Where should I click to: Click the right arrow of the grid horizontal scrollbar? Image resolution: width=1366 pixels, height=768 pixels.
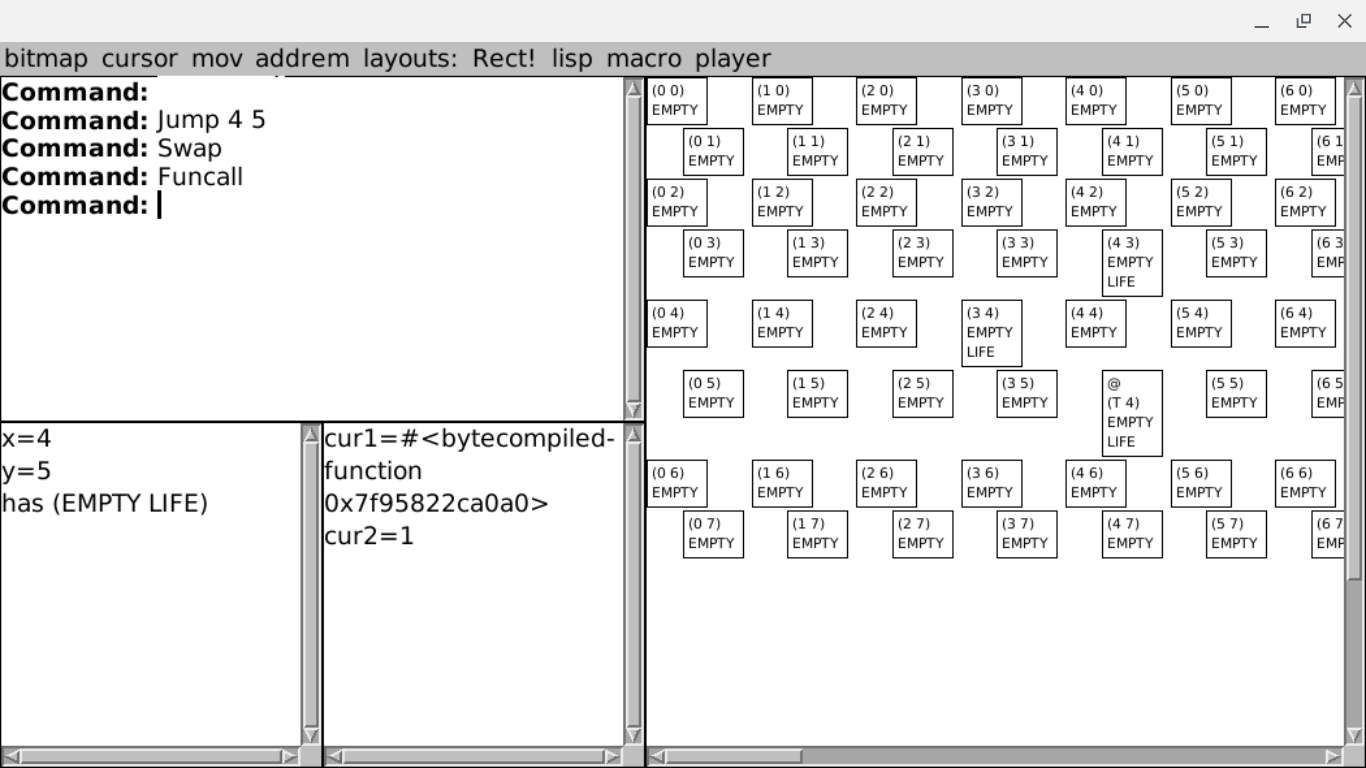[x=1334, y=757]
